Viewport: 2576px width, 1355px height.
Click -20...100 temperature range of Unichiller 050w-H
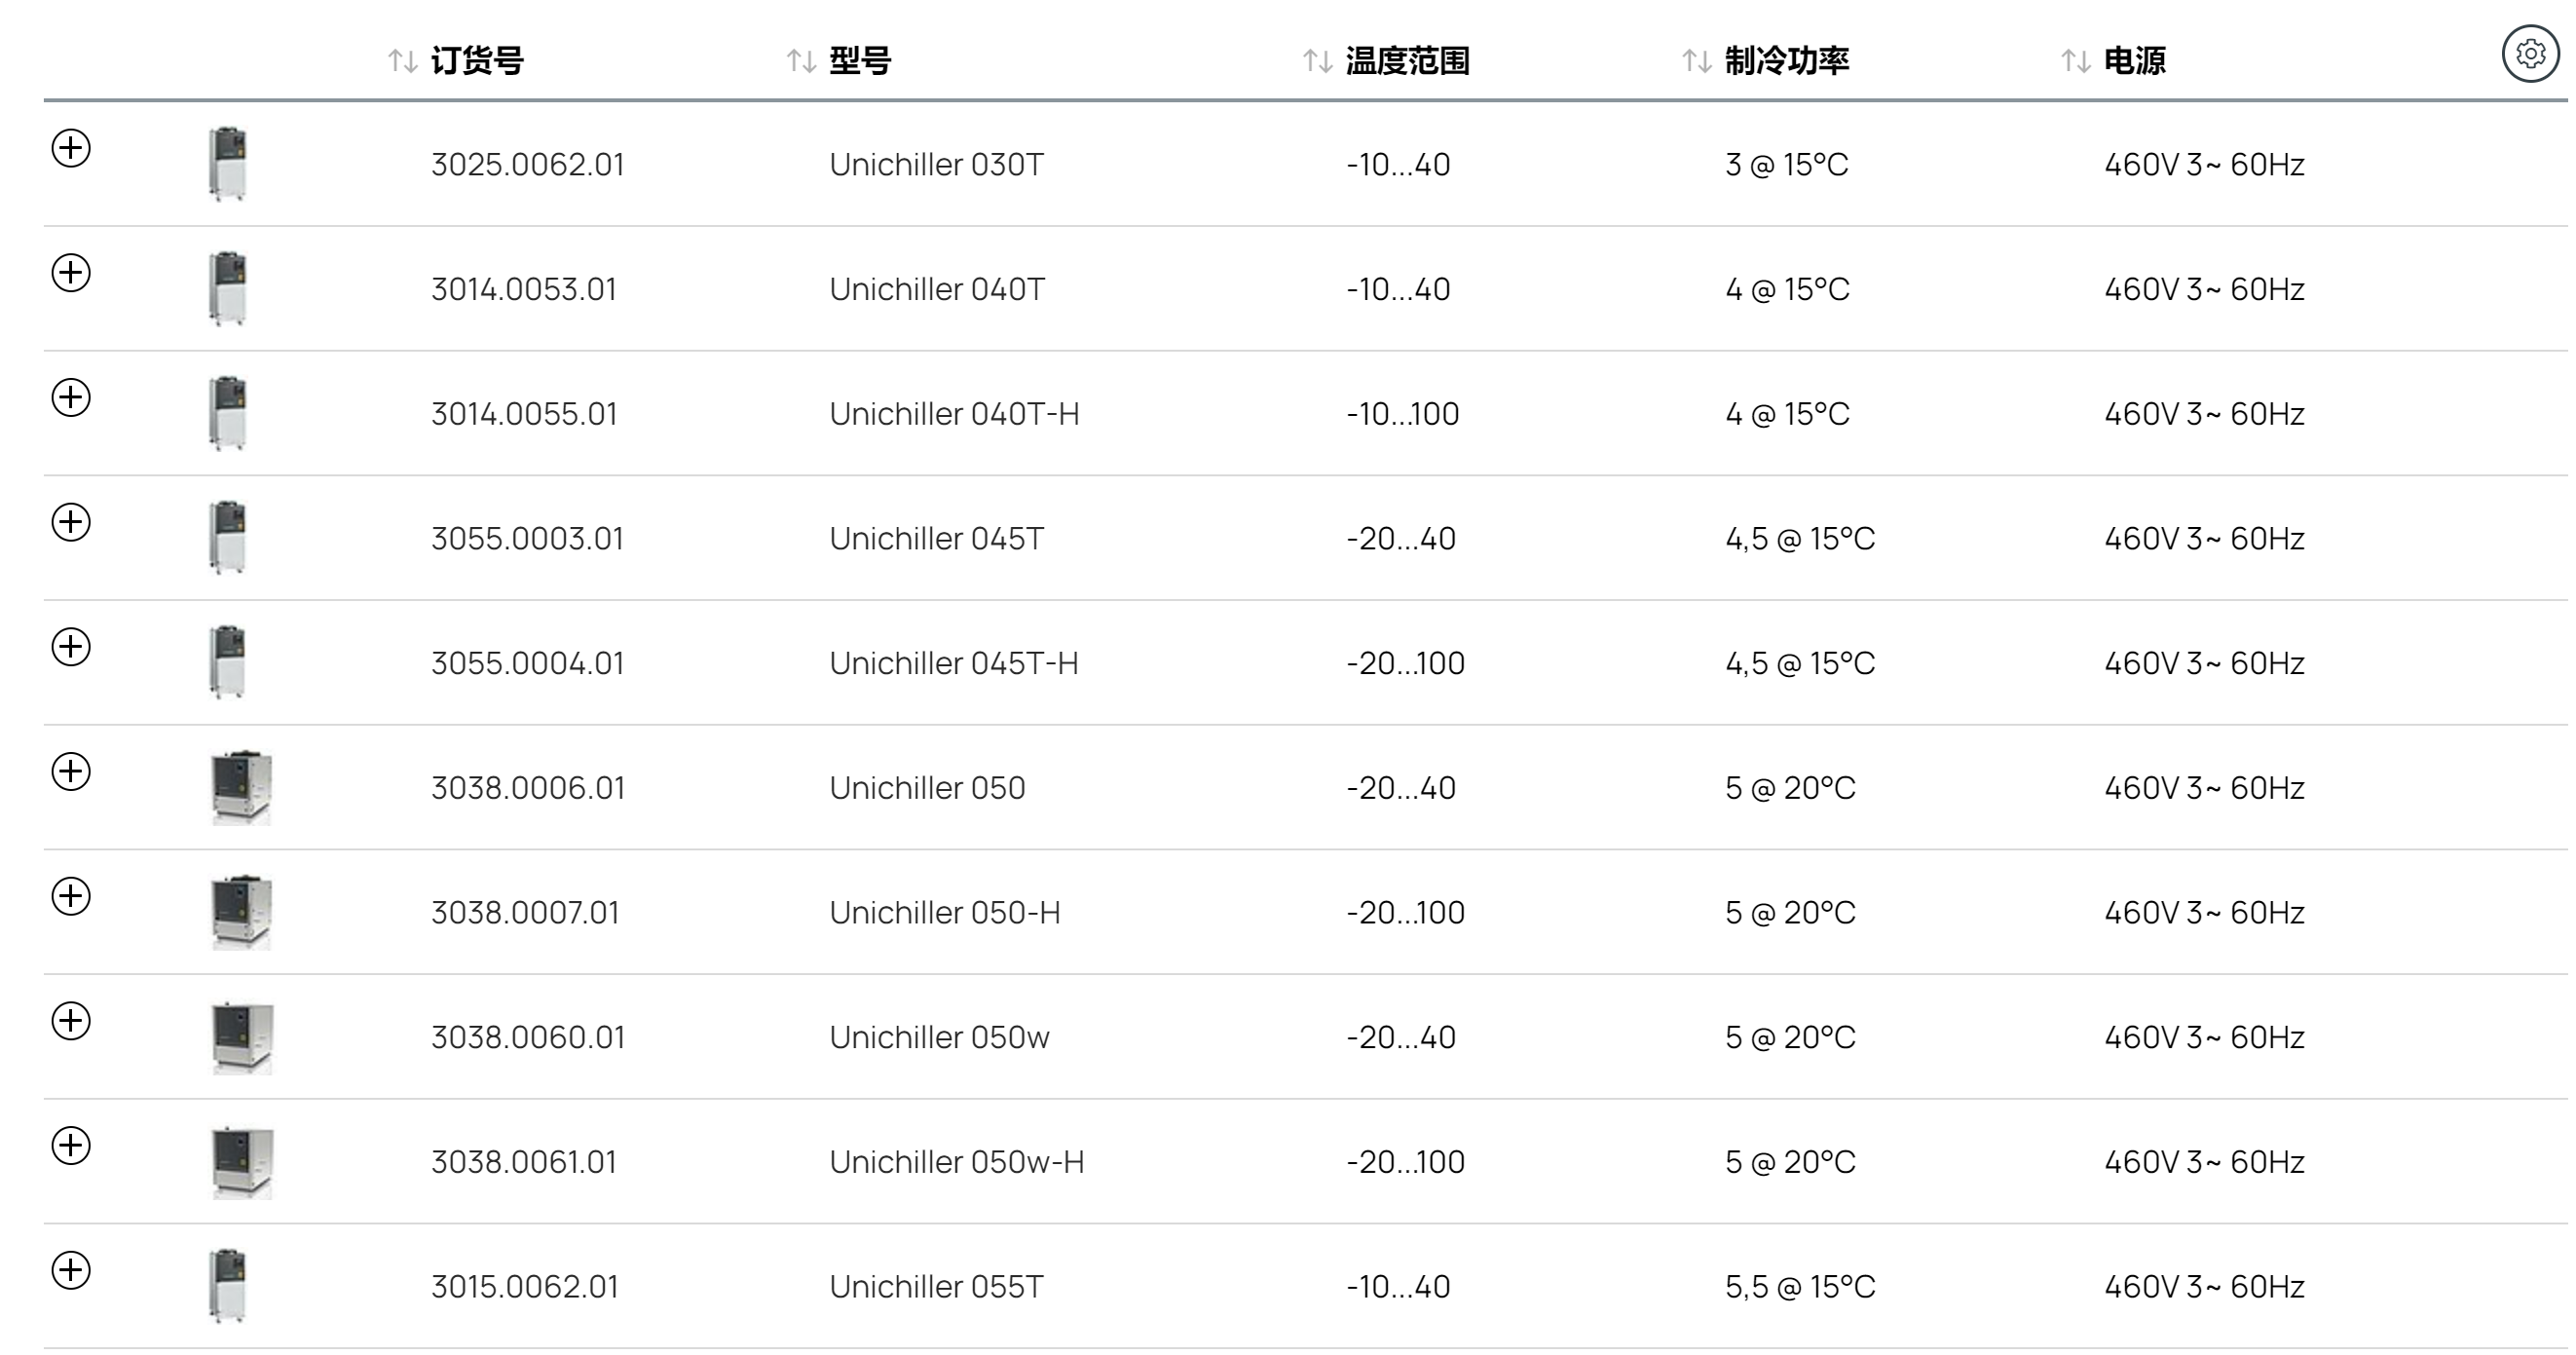point(1406,1162)
